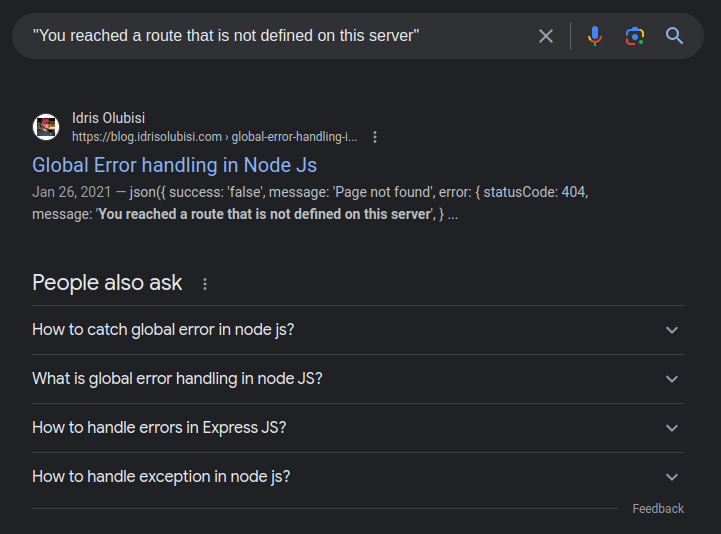
Task: Click the chevron for 'How to handle exception in node js'
Action: (672, 477)
